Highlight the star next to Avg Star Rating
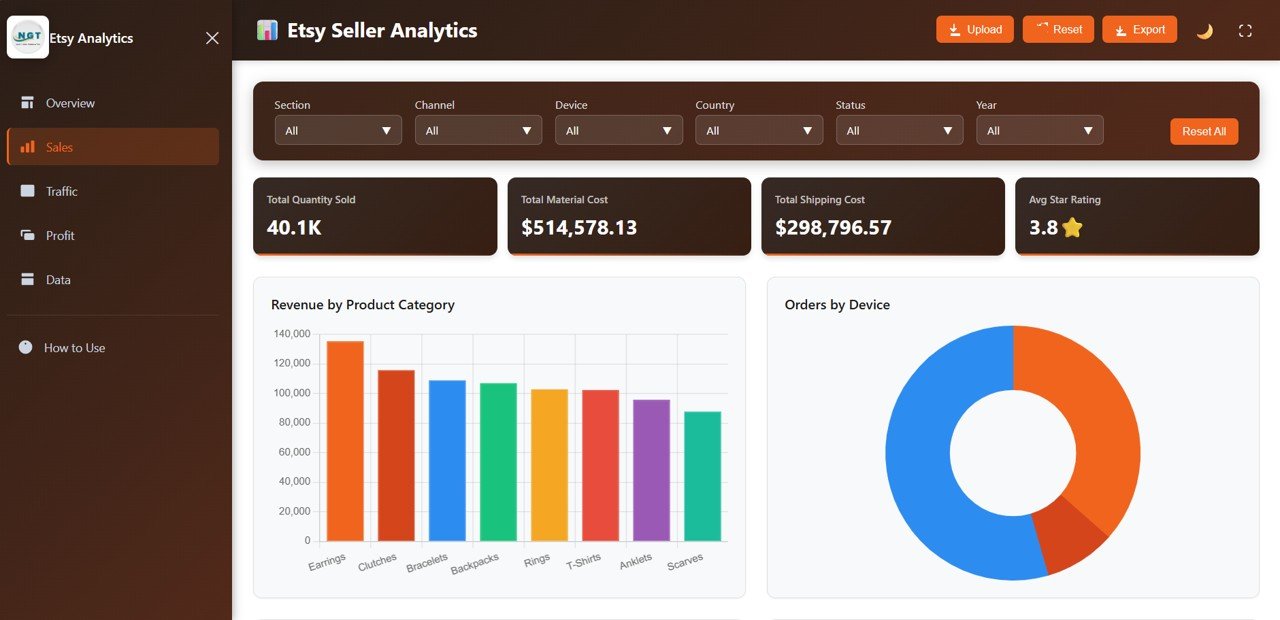 (x=1073, y=227)
